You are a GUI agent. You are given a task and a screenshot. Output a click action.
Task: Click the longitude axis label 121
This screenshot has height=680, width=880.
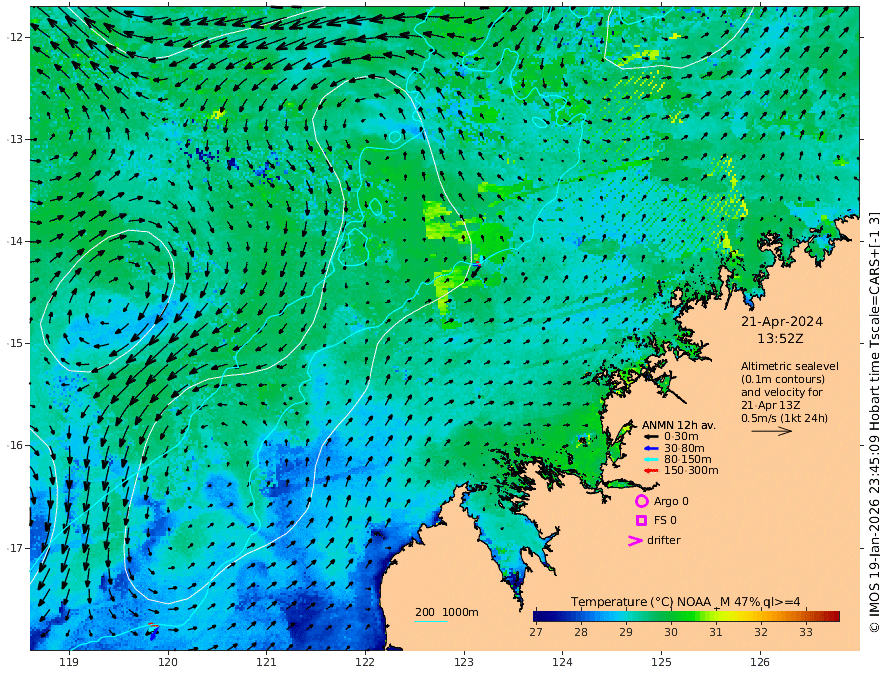coord(267,663)
